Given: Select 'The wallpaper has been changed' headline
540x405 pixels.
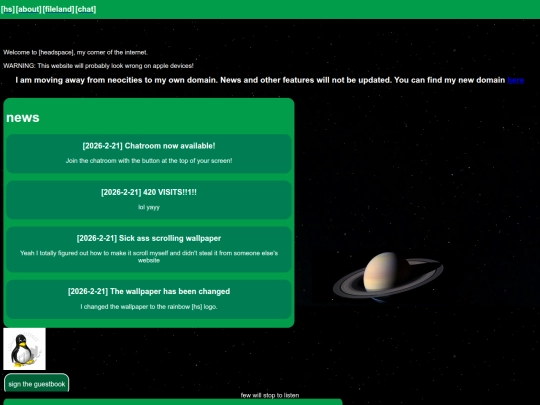Looking at the screenshot, I should click(x=149, y=291).
